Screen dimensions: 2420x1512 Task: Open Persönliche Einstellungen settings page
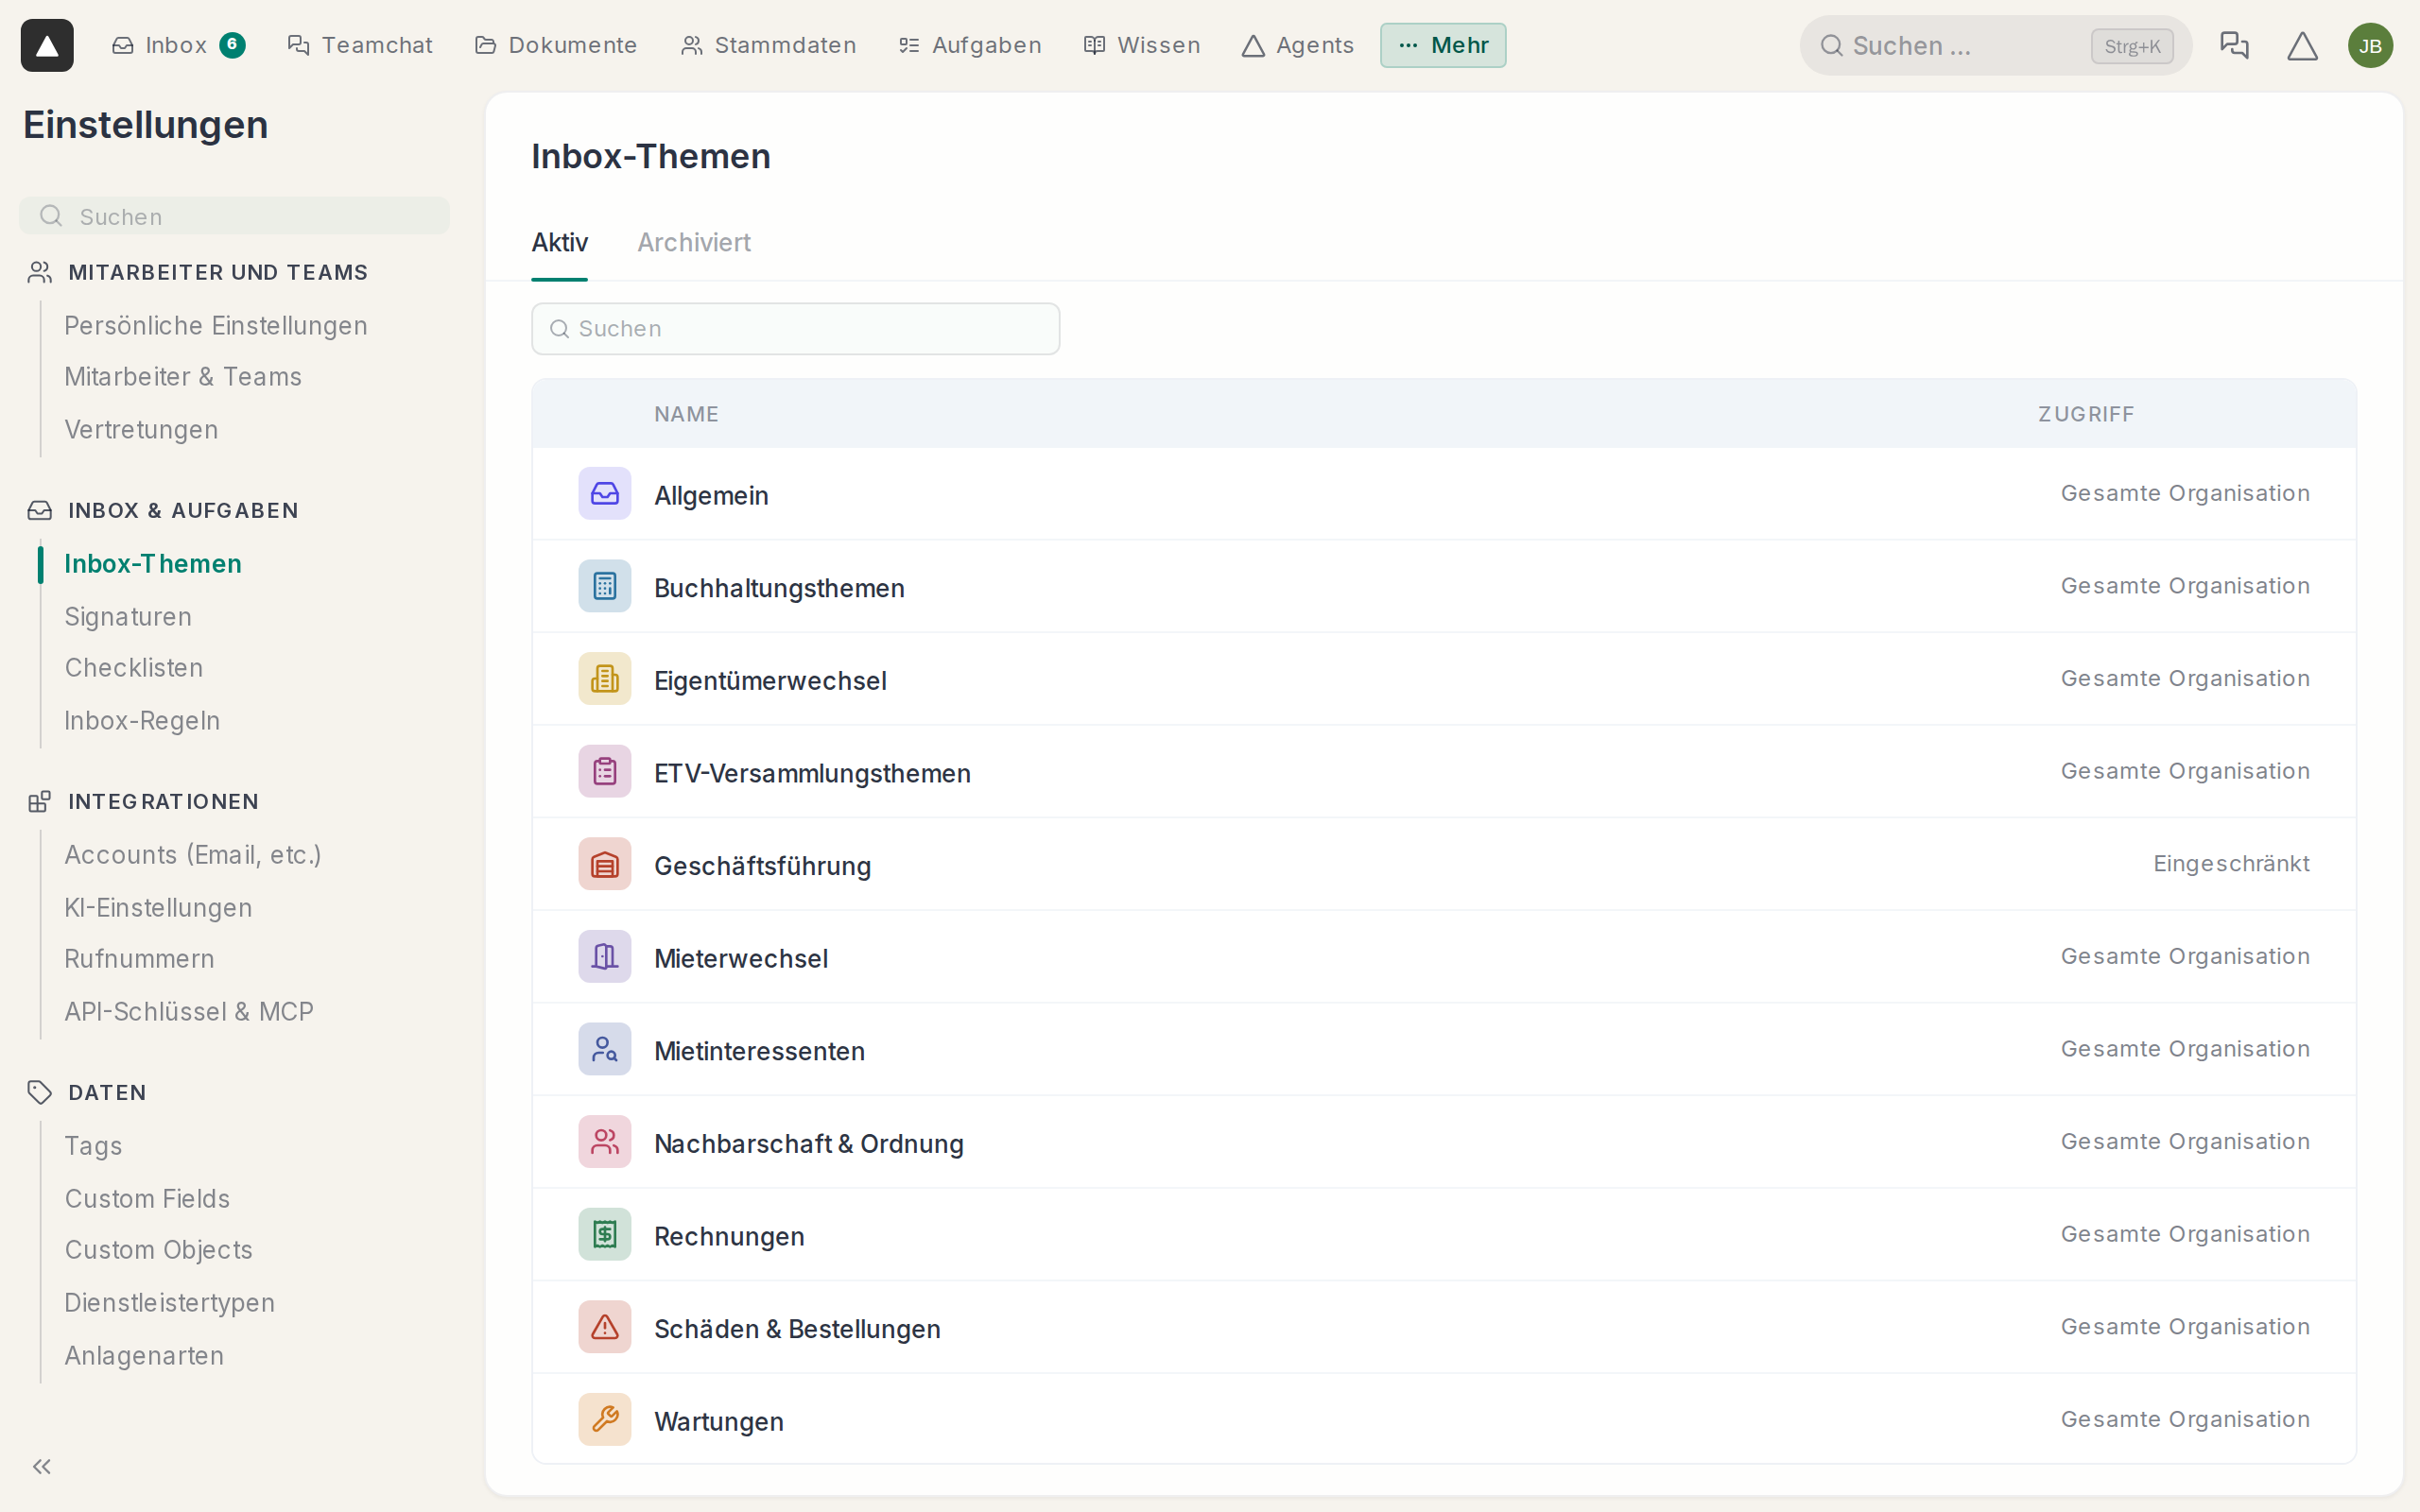click(216, 325)
